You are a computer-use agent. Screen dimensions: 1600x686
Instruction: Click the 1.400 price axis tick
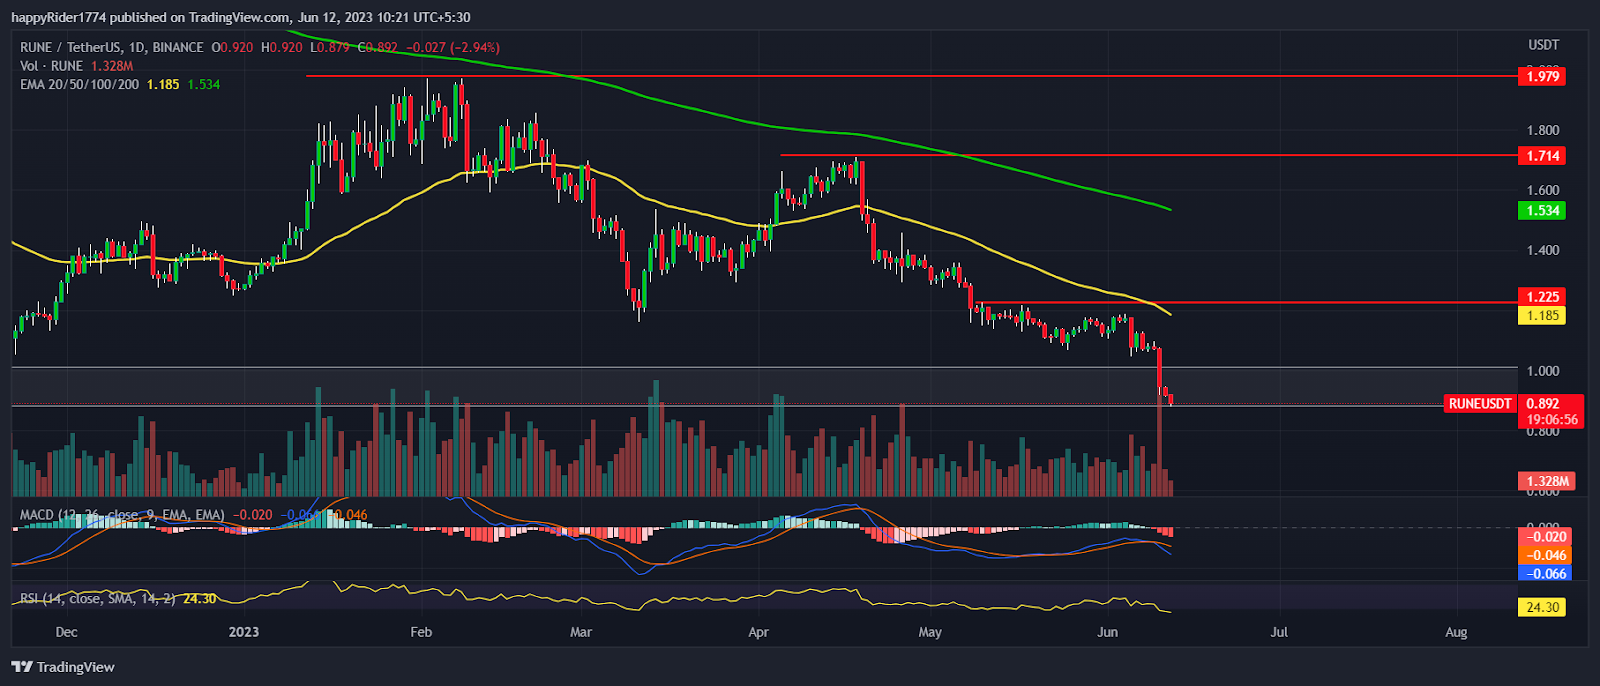point(1543,250)
